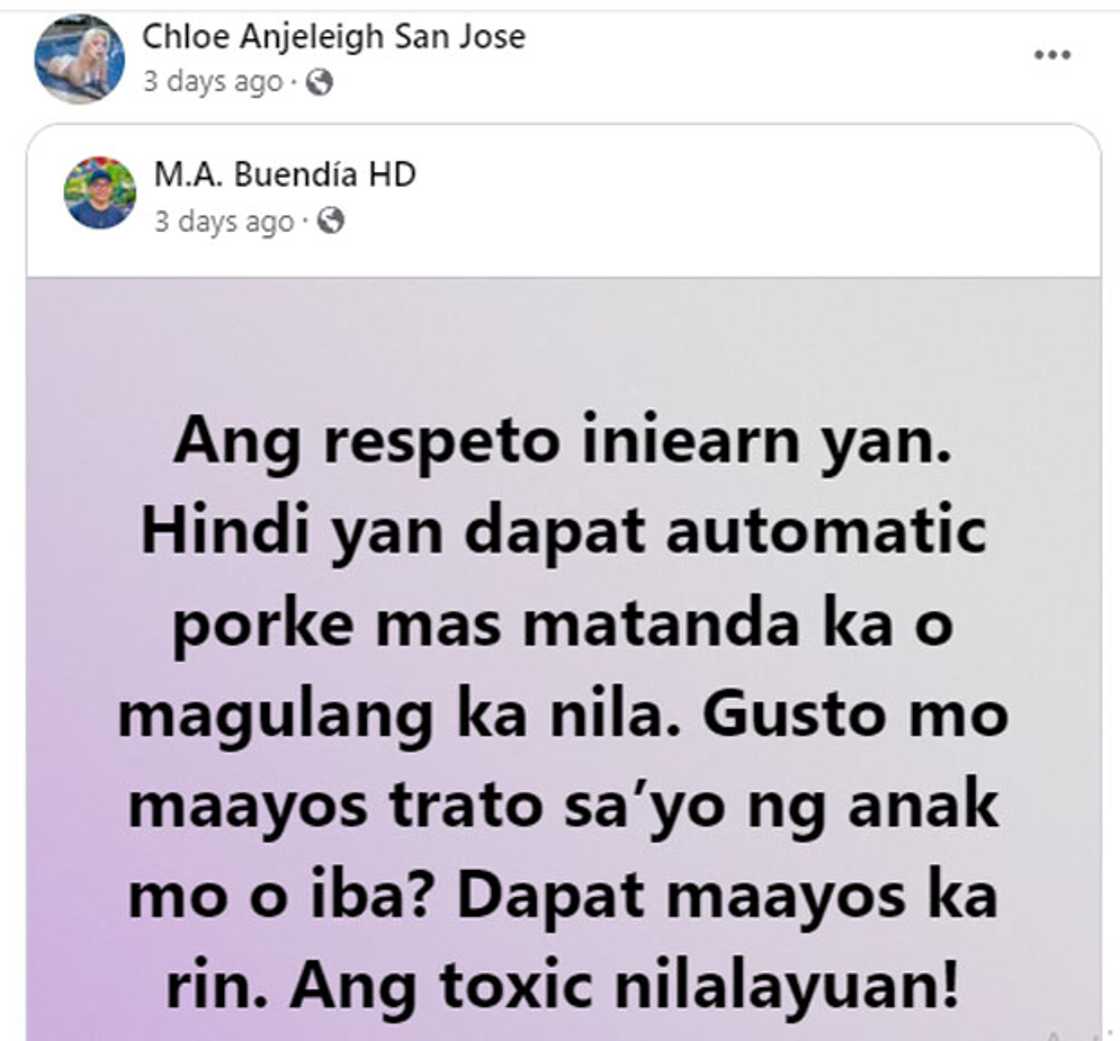Click the word 'automatic' in the post
Image resolution: width=1120 pixels, height=1041 pixels.
coord(826,531)
